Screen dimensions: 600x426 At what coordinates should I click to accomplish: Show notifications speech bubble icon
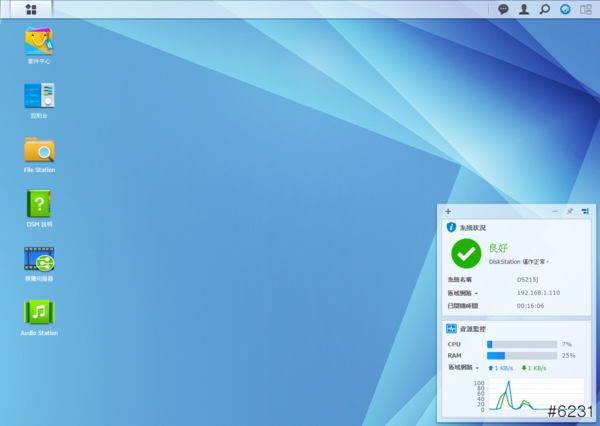coord(503,9)
